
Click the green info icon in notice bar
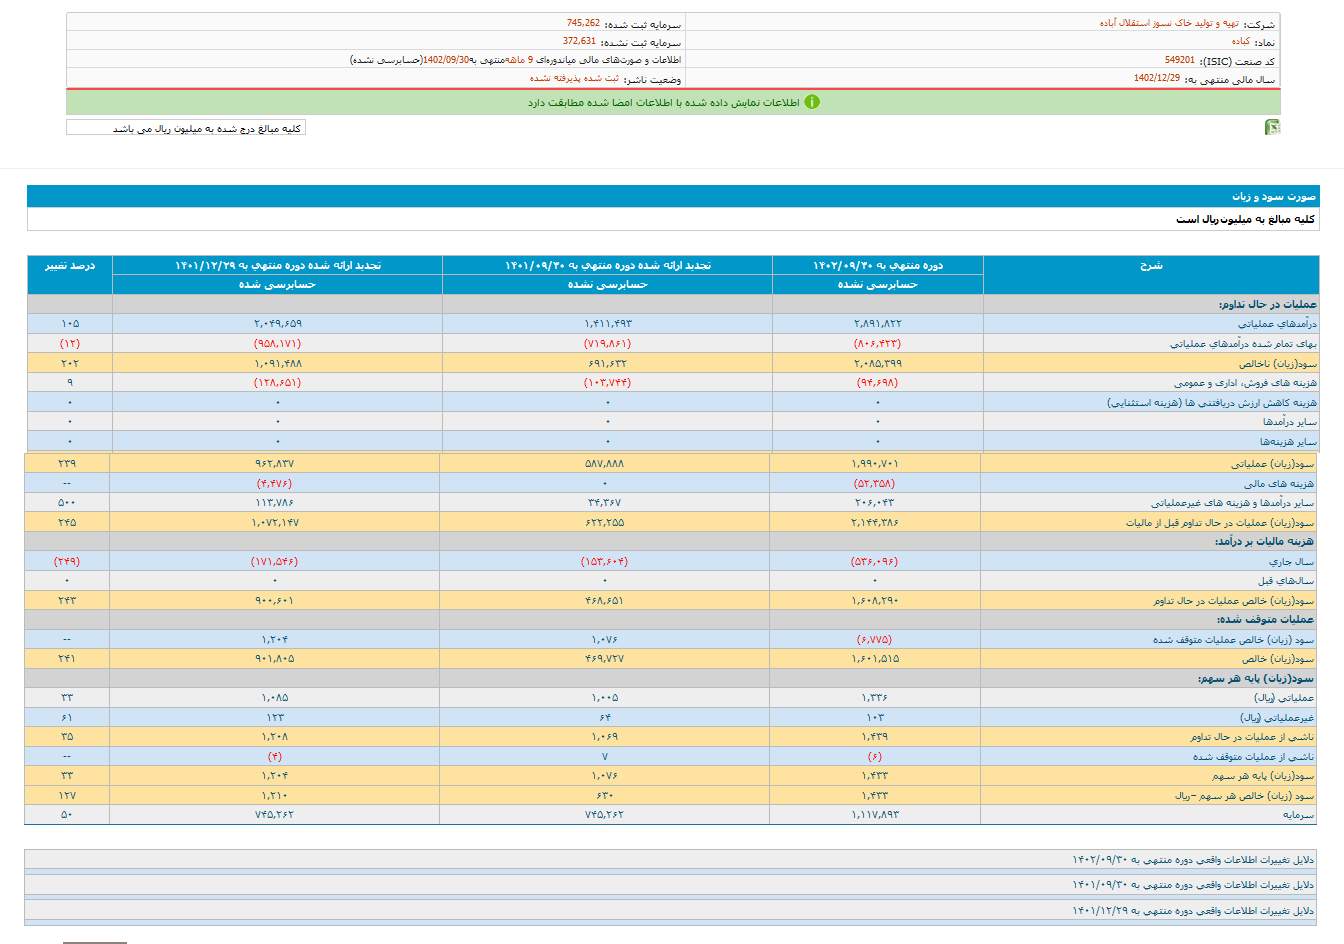812,102
